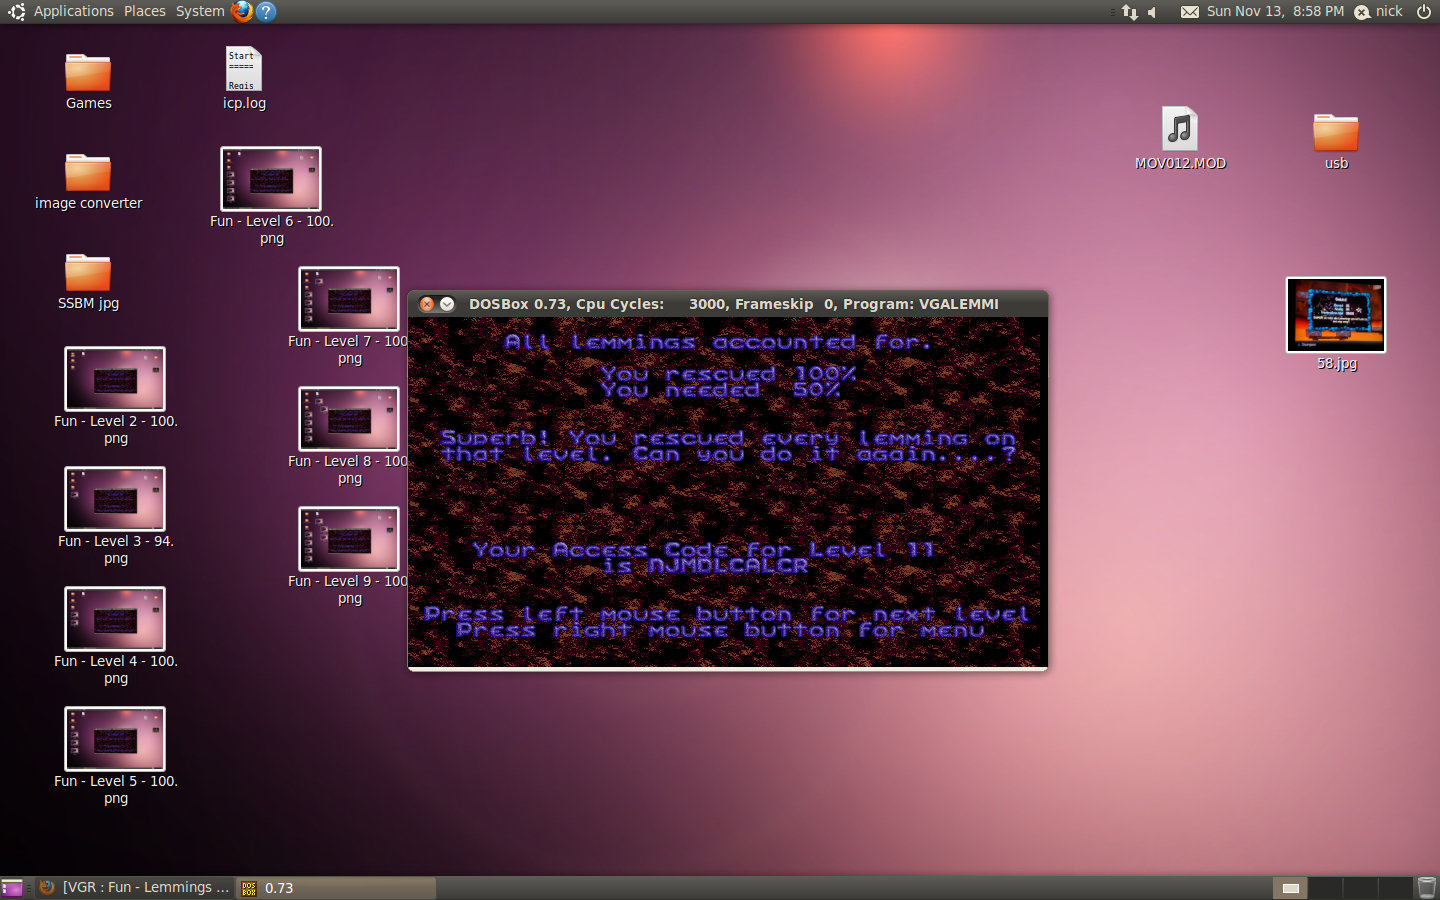Screen dimensions: 1440x900
Task: Select Fun - Level 6 - 100.png thumbnail
Action: (x=271, y=180)
